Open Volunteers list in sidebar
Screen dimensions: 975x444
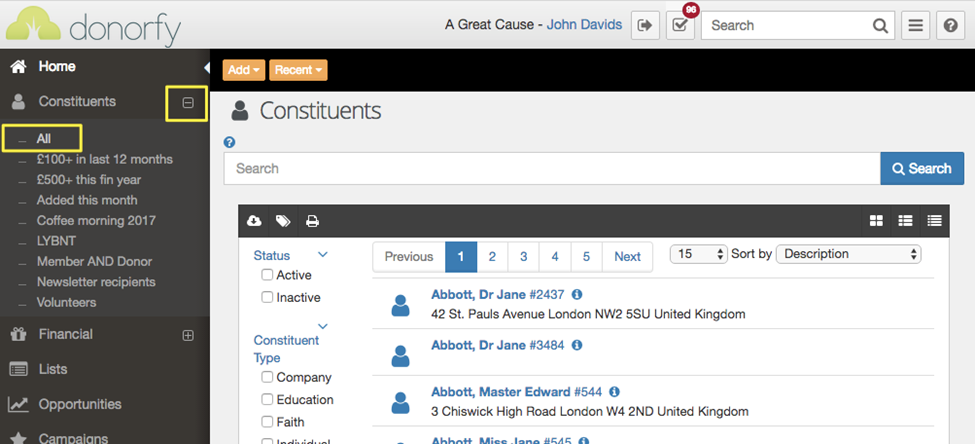[x=66, y=302]
